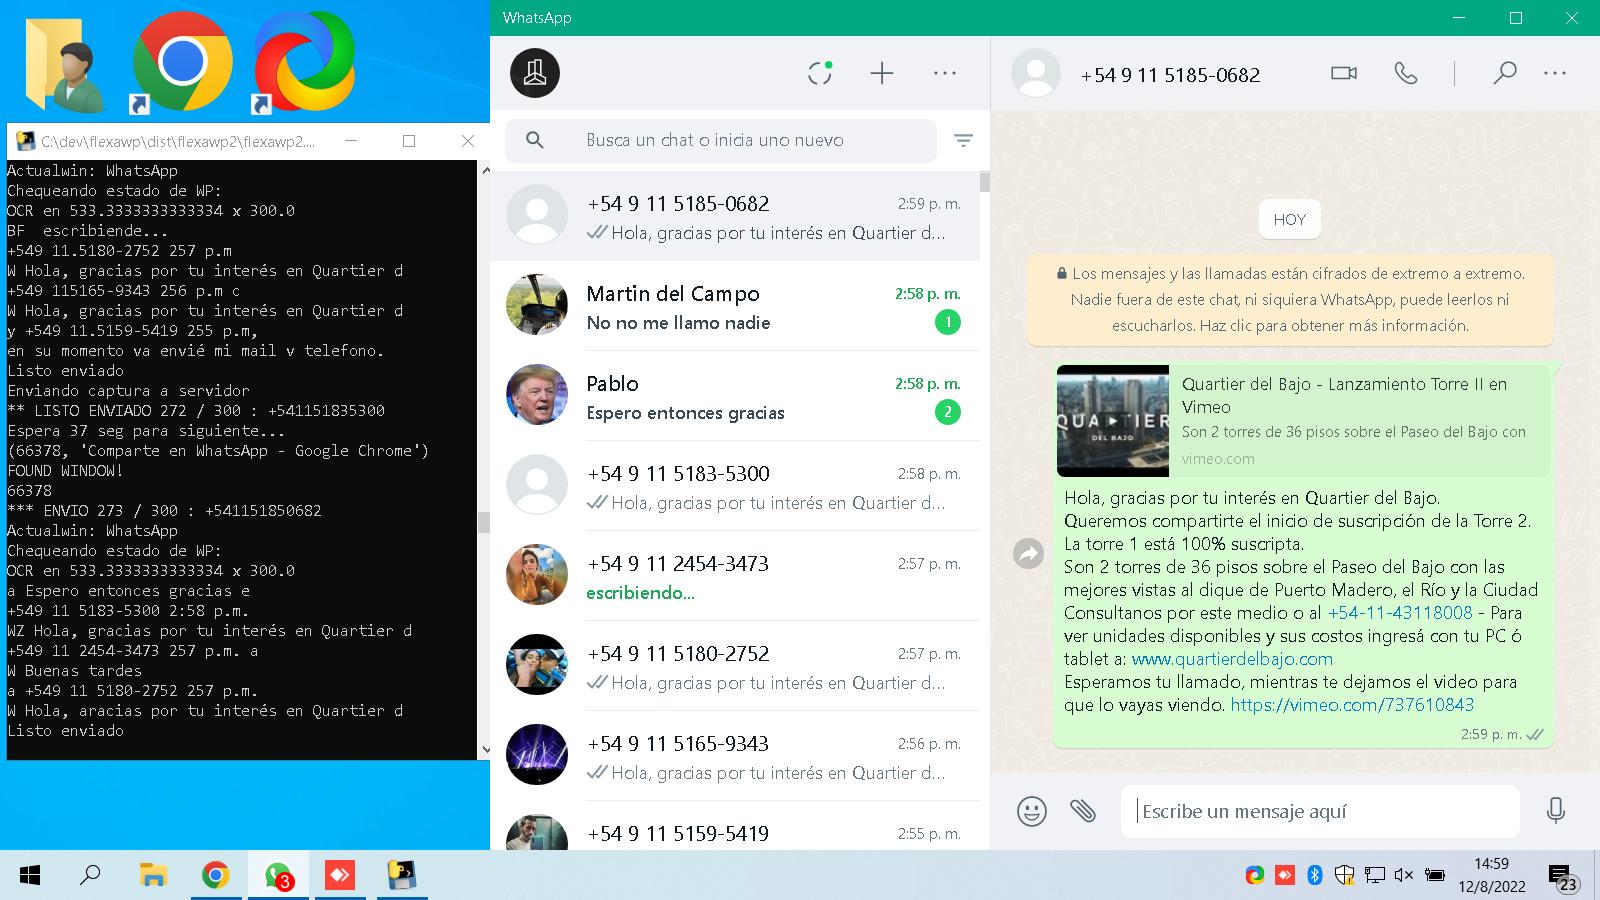Attach a file with the paperclip
The height and width of the screenshot is (900, 1600).
click(x=1083, y=810)
